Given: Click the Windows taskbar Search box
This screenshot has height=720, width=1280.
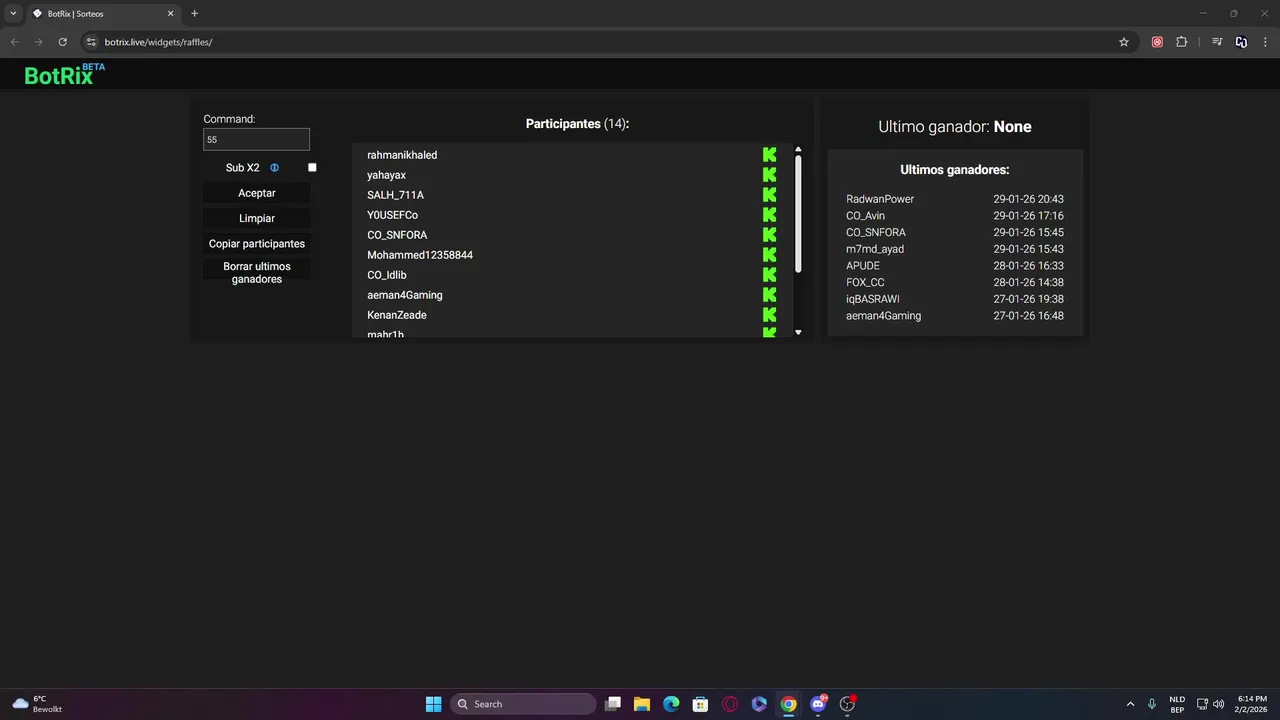Looking at the screenshot, I should pyautogui.click(x=523, y=704).
